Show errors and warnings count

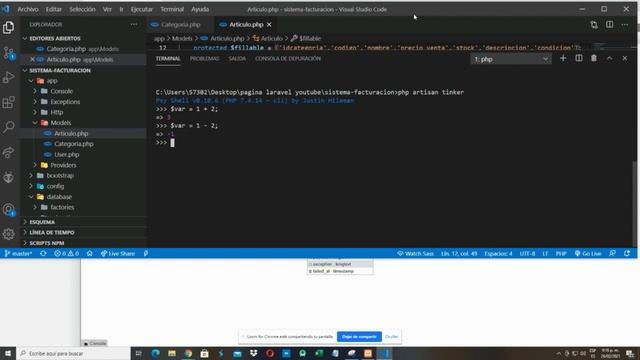point(67,253)
